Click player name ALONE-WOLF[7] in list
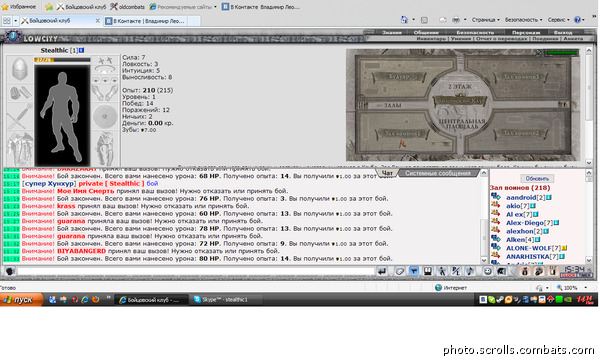The height and width of the screenshot is (360, 600). point(533,248)
